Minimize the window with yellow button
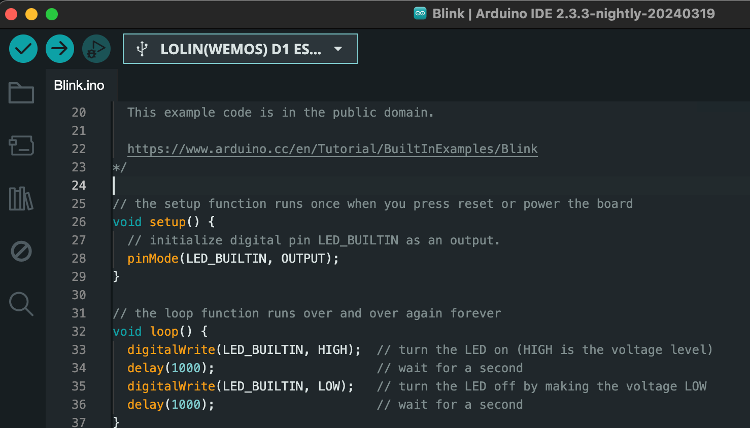Viewport: 750px width, 428px height. [32, 14]
